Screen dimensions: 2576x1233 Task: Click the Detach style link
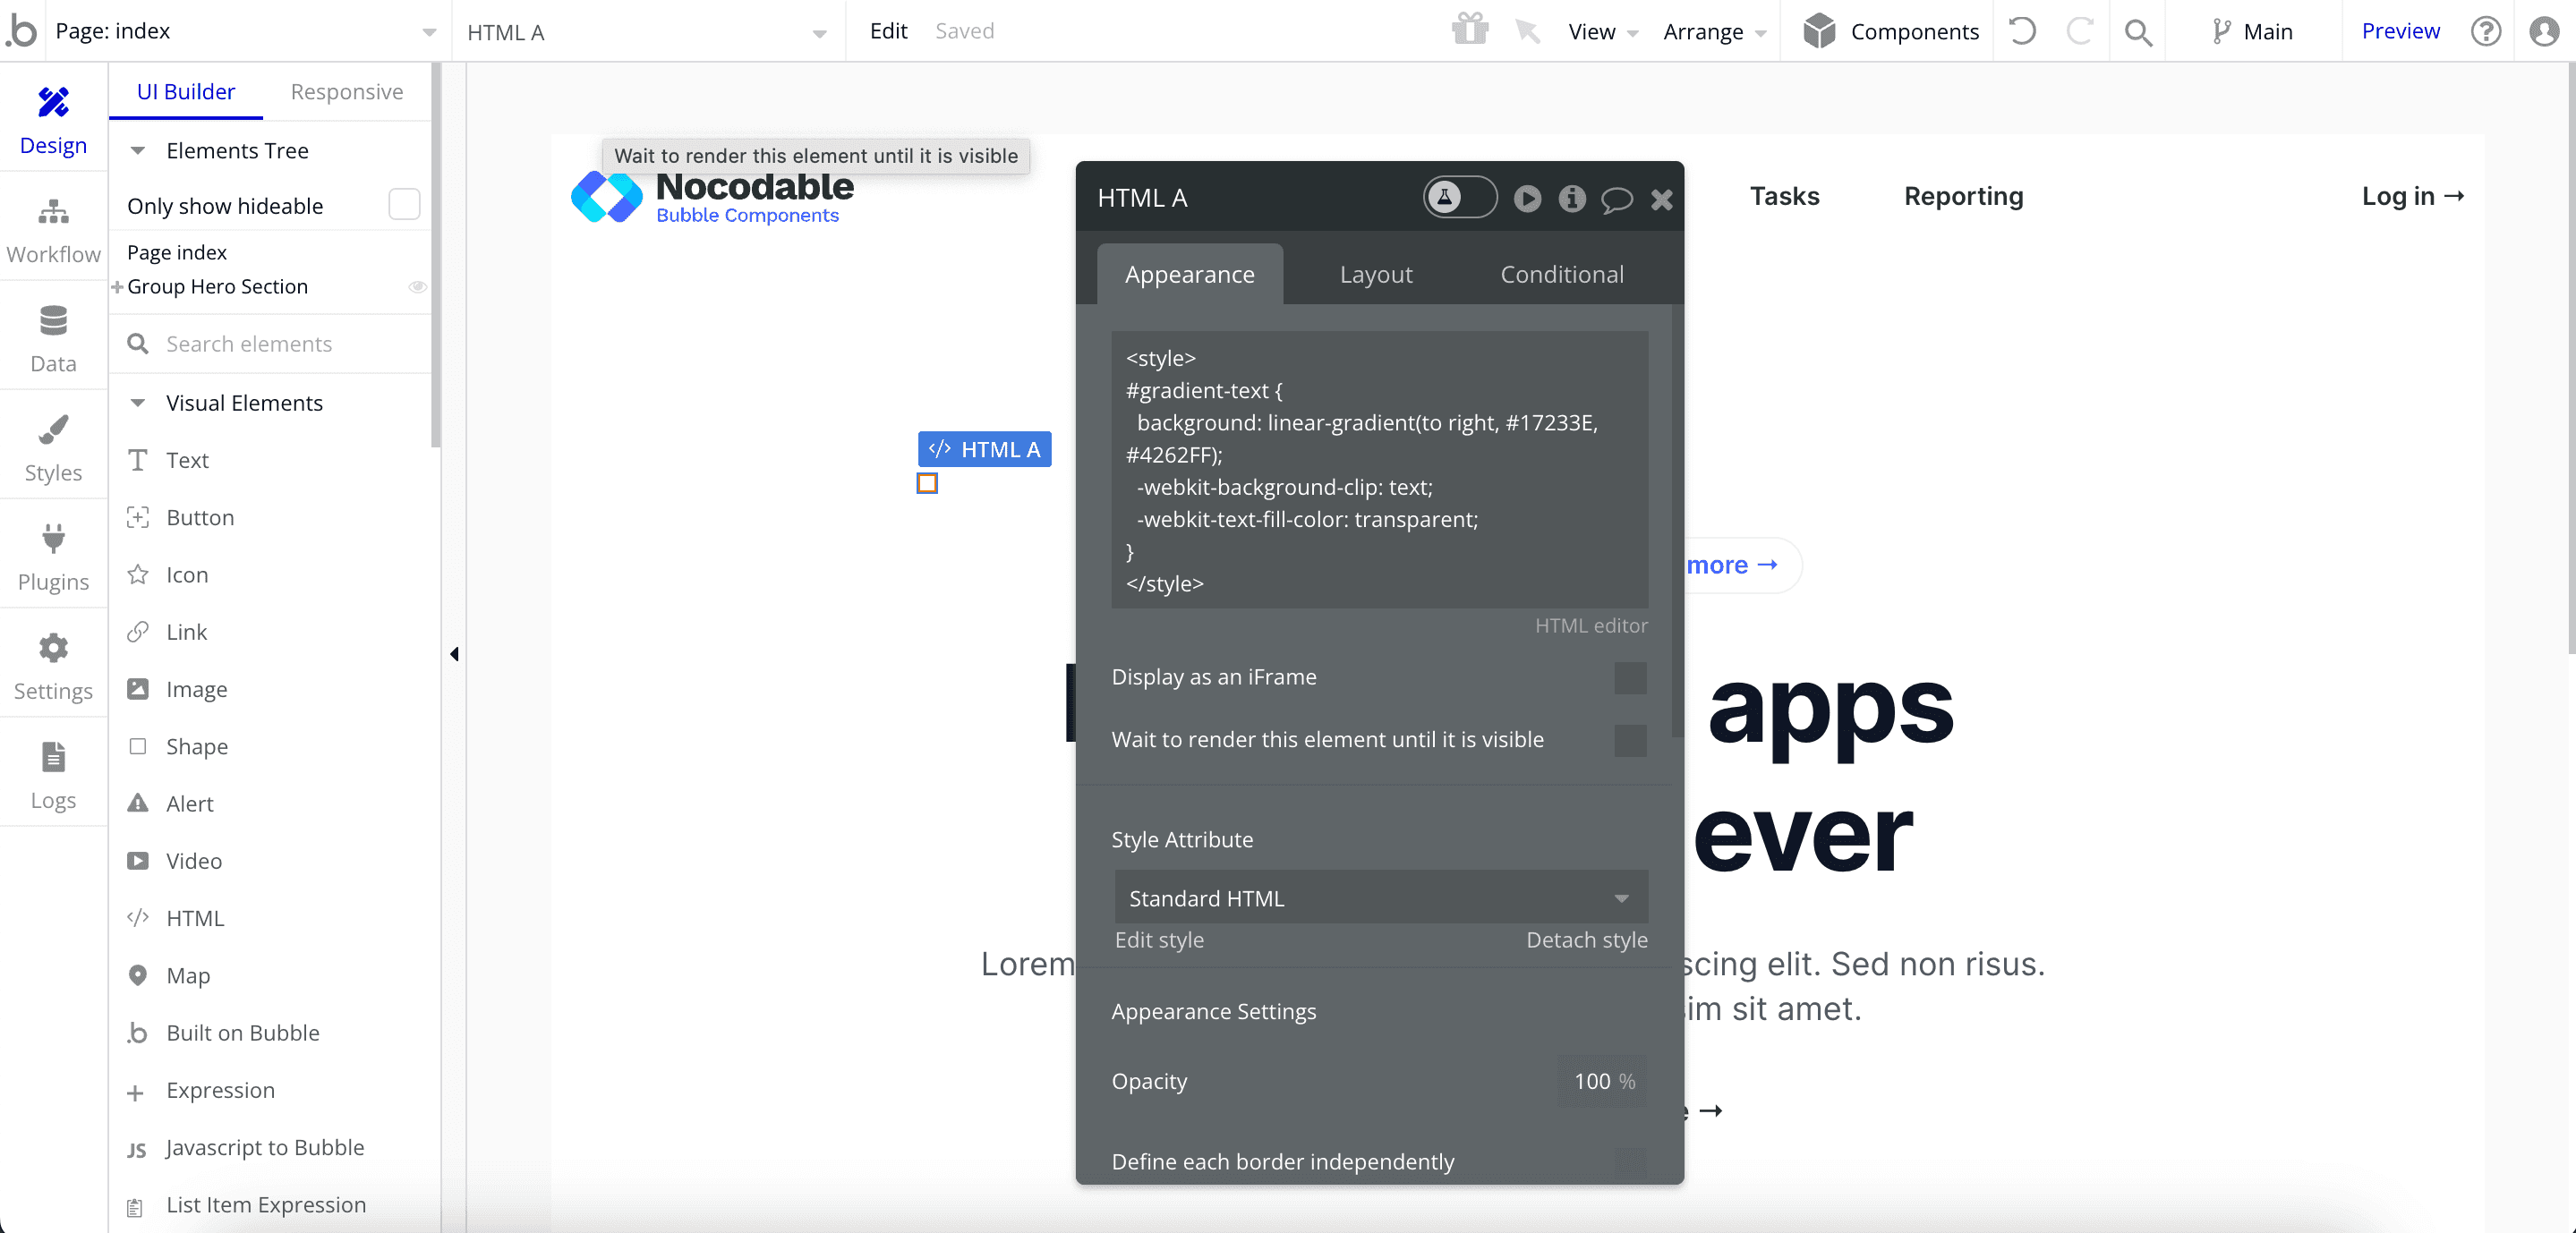click(1585, 939)
